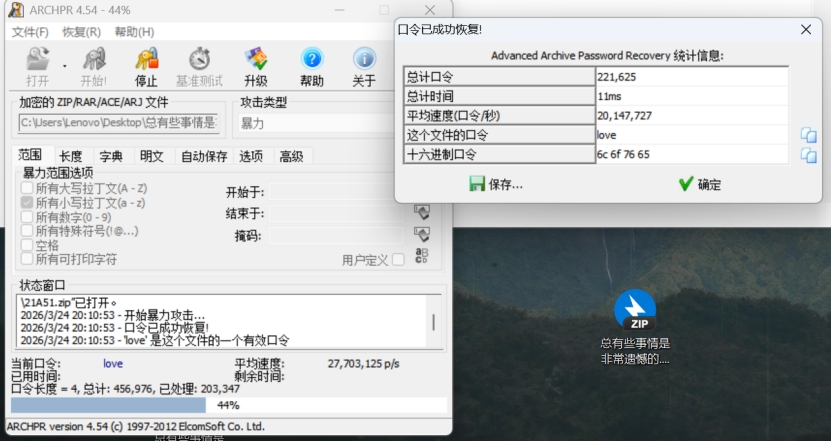Open dropdown arrow next to 打开
Screen dimensions: 831x442
[x=65, y=66]
